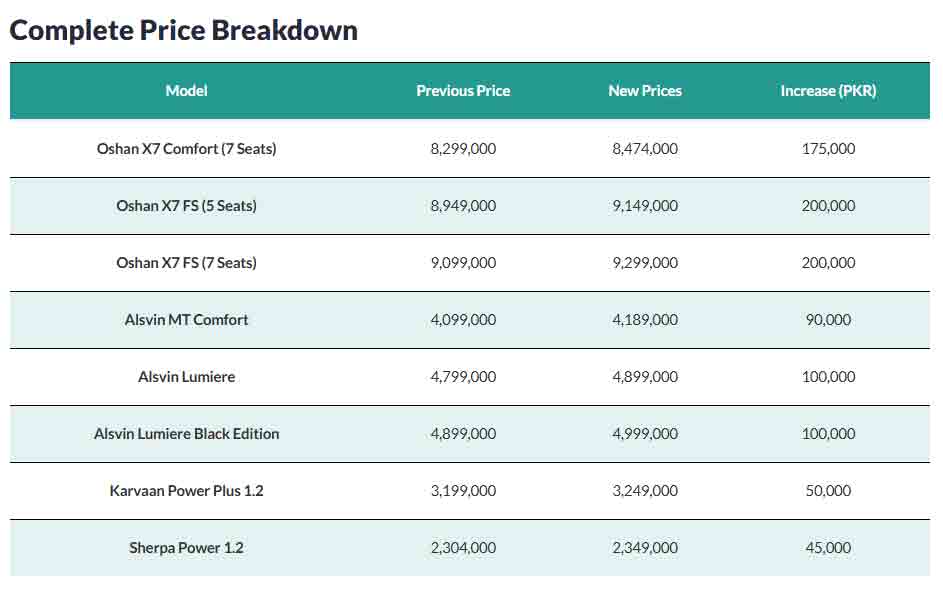Click the Alsvin MT Comfort model name

coord(186,319)
